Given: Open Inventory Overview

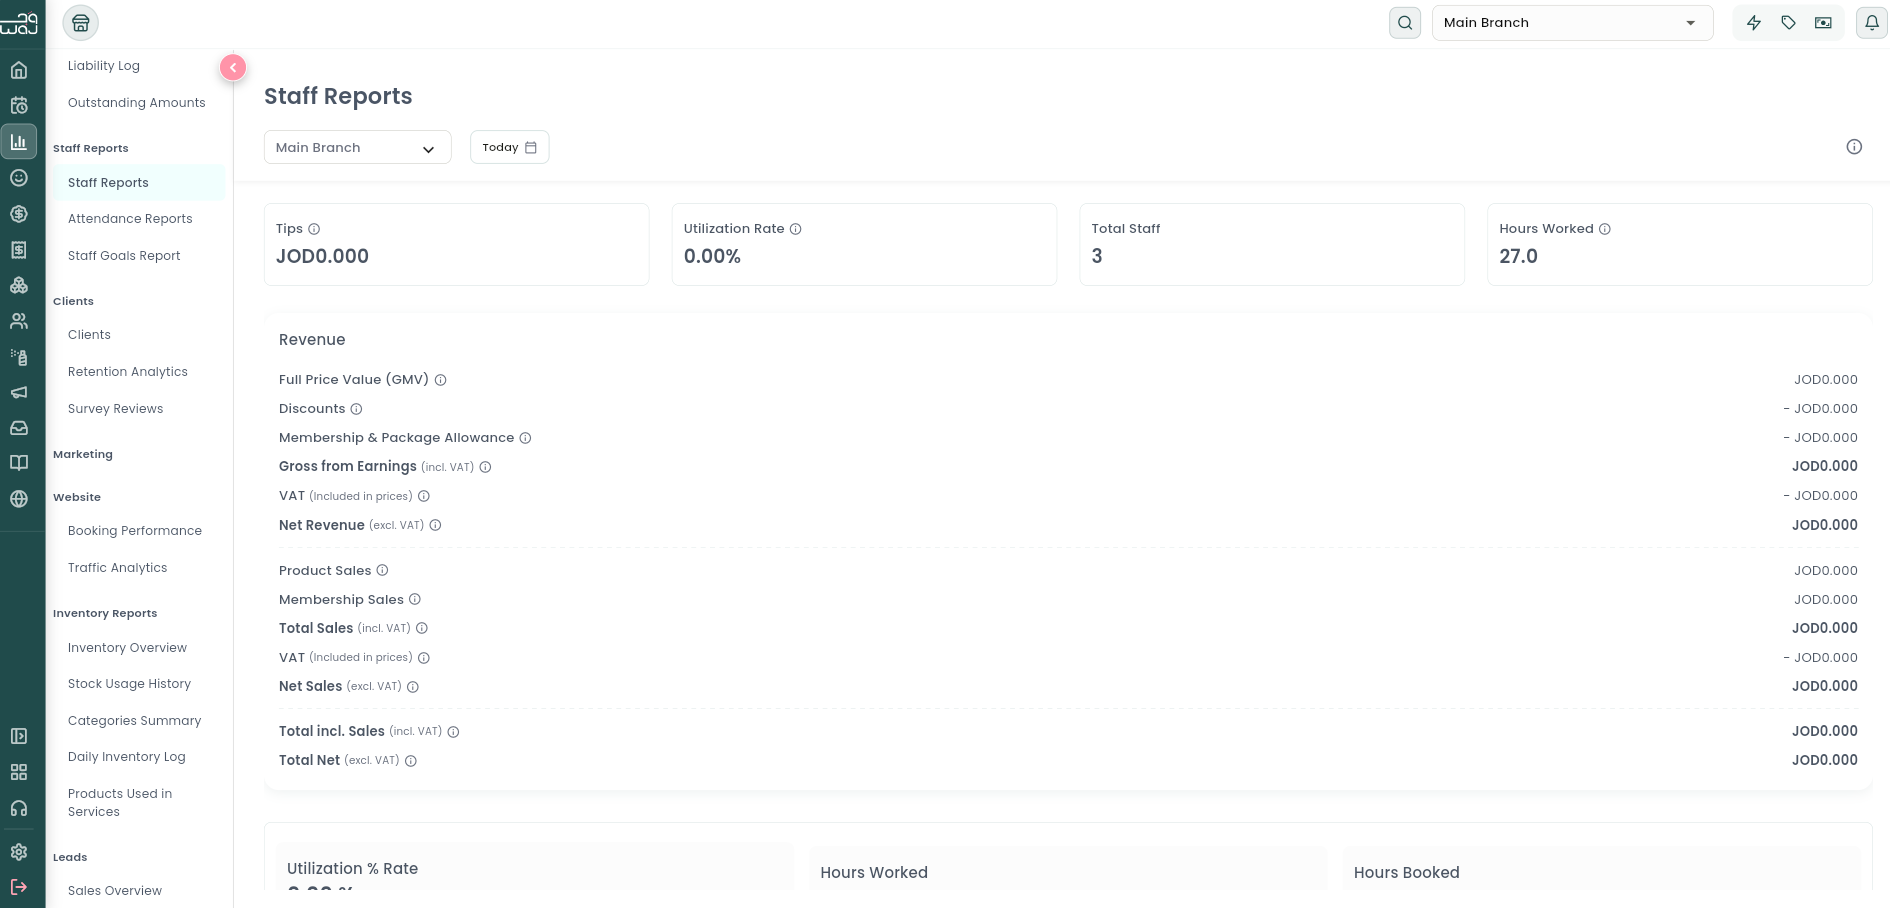Looking at the screenshot, I should pyautogui.click(x=127, y=648).
